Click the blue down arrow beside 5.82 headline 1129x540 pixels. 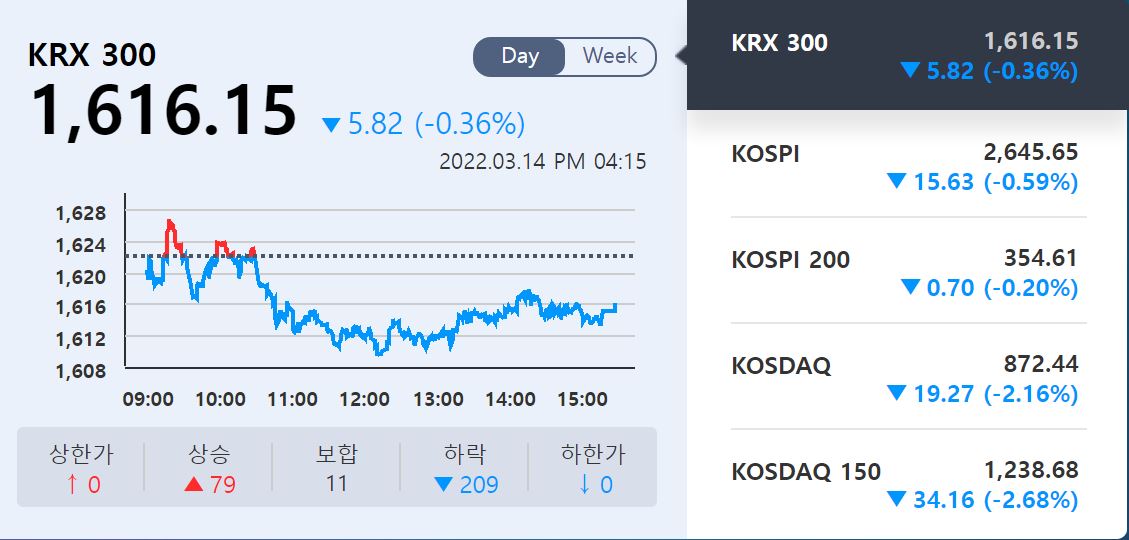coord(331,125)
